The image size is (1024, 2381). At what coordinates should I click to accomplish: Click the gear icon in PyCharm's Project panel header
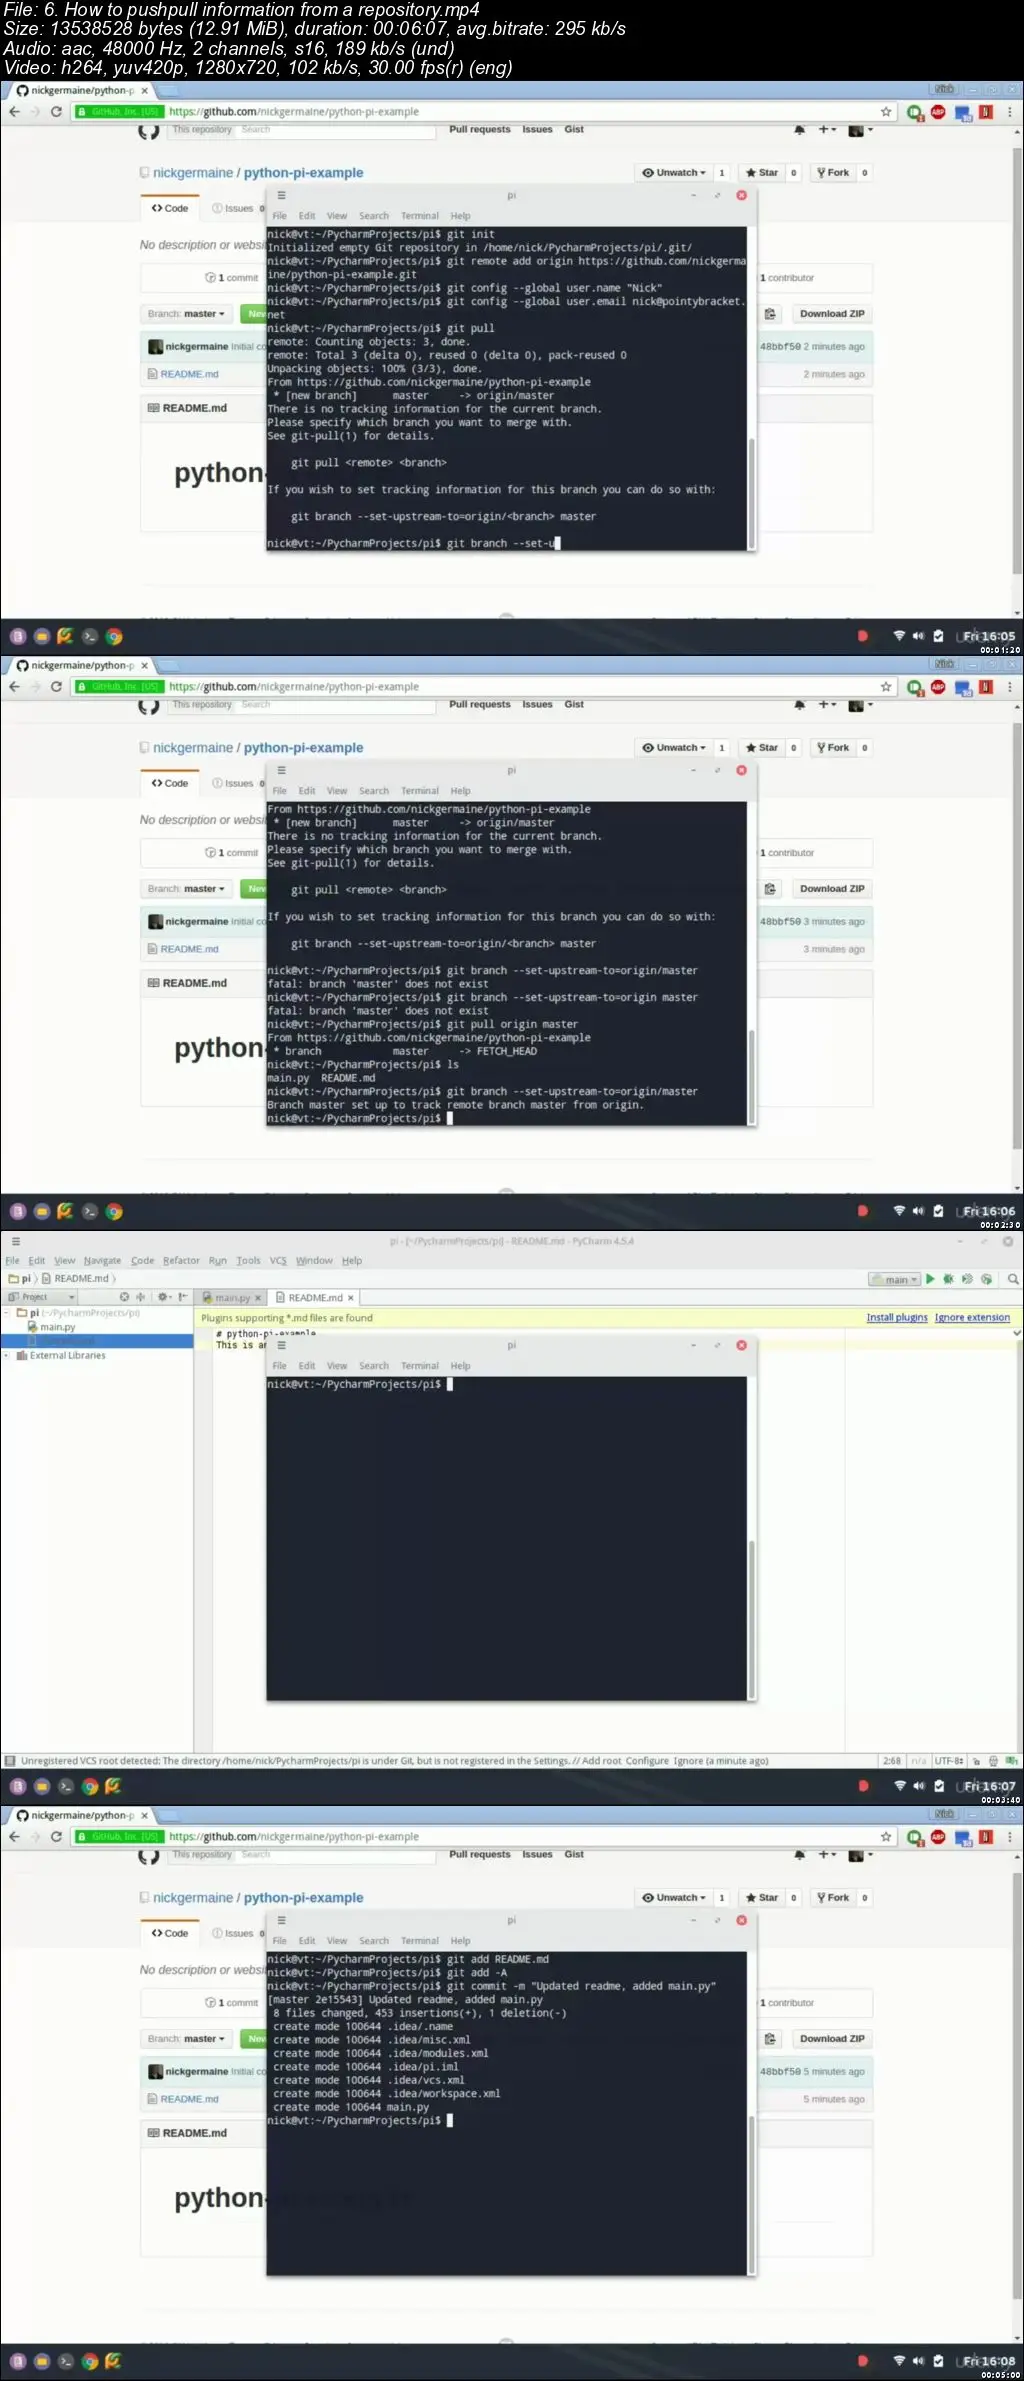point(164,1297)
